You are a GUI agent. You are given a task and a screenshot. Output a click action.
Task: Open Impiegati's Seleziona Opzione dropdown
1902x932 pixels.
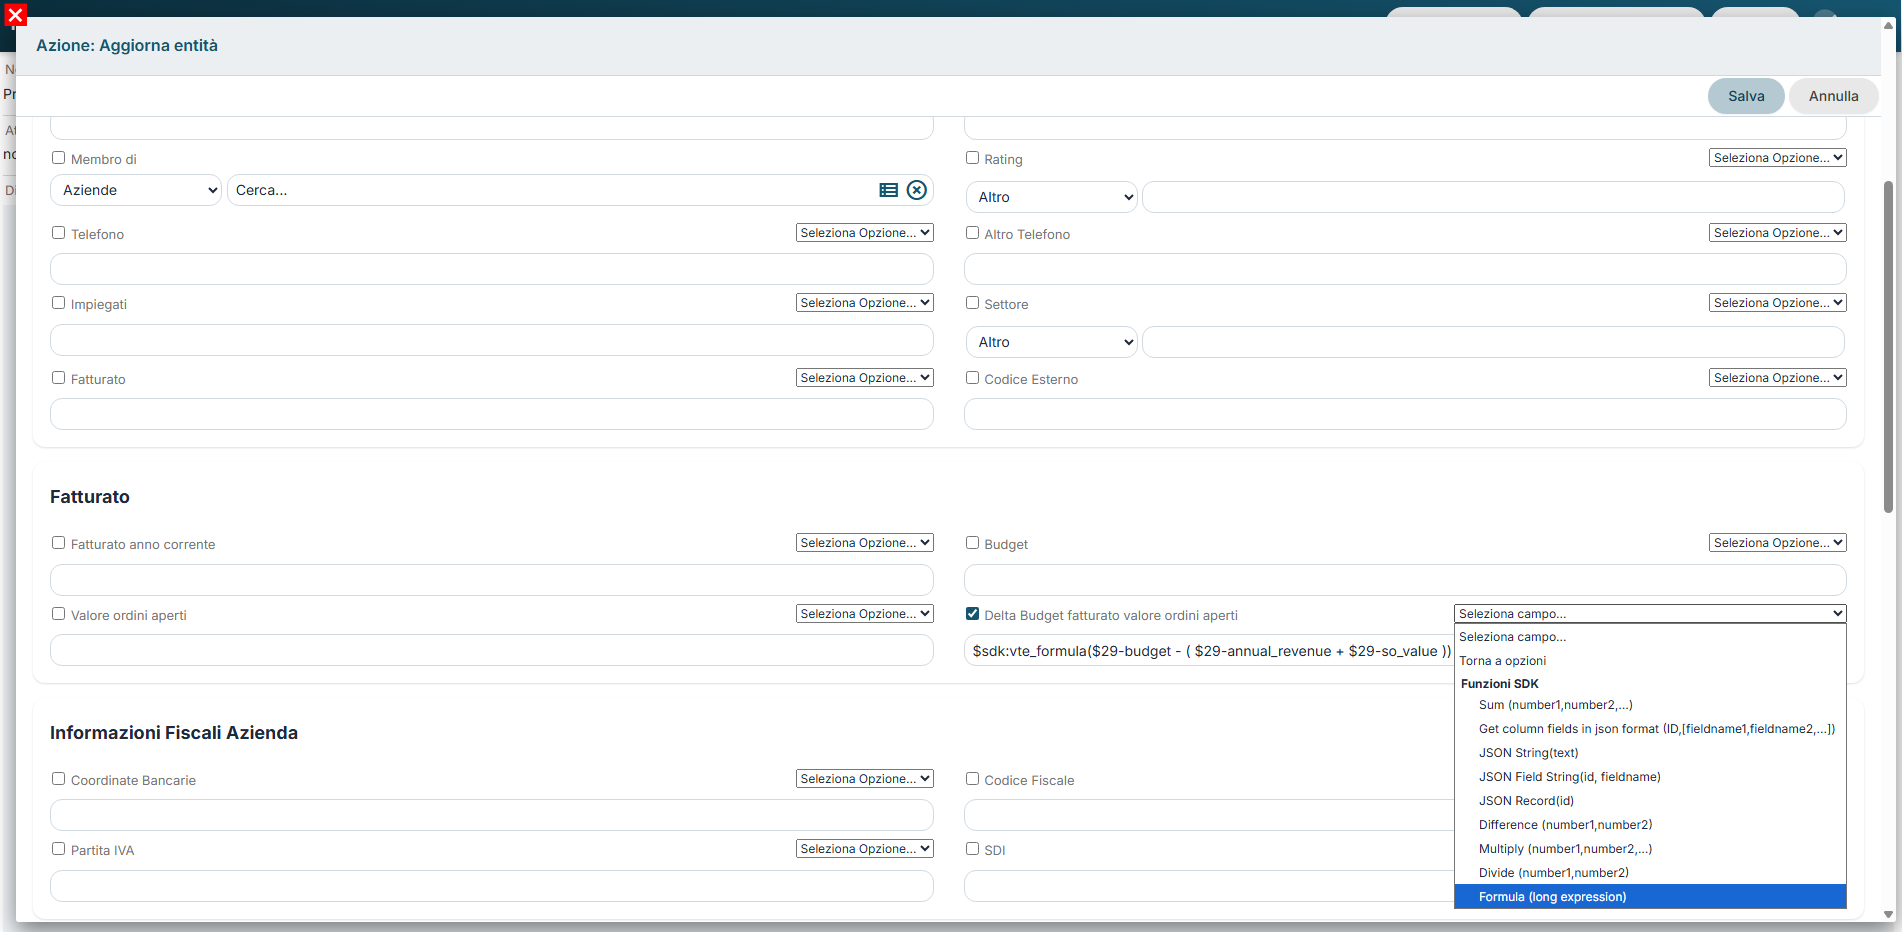pos(864,303)
